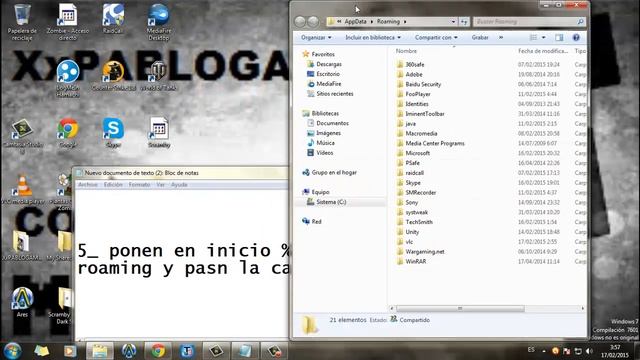The height and width of the screenshot is (360, 640).
Task: Click the Grabar toolbar button
Action: point(480,38)
